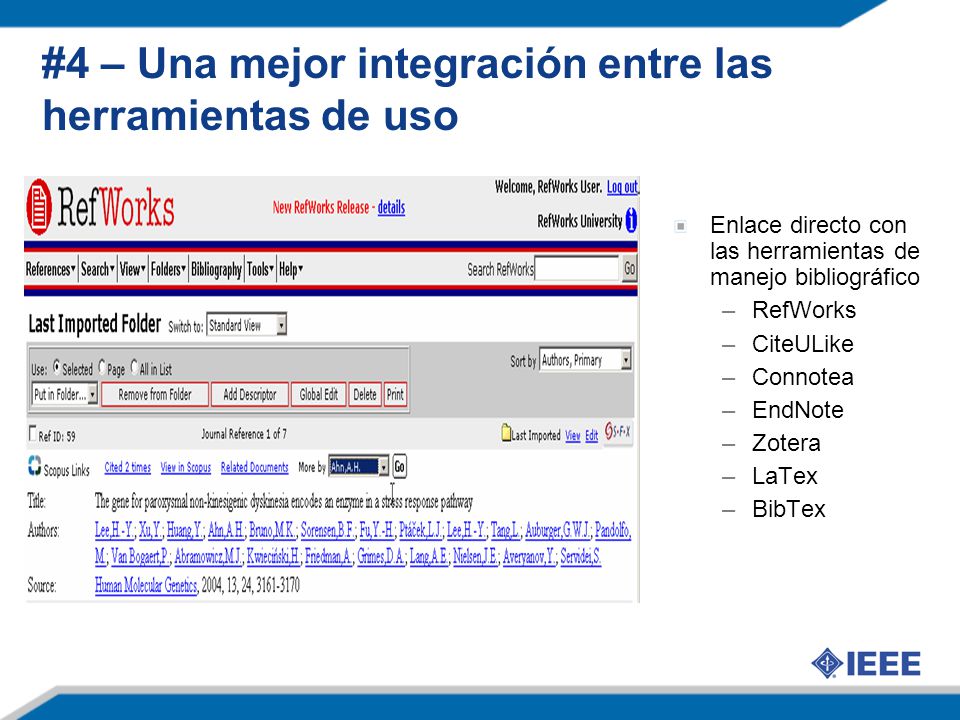The height and width of the screenshot is (720, 960).
Task: Click the 'Zotera' bullet on the slide
Action: (786, 443)
